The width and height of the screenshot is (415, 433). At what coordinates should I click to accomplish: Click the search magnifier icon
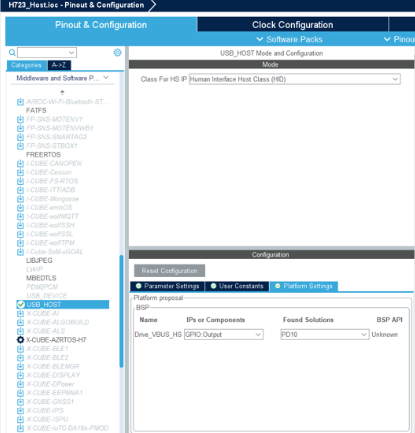point(12,52)
